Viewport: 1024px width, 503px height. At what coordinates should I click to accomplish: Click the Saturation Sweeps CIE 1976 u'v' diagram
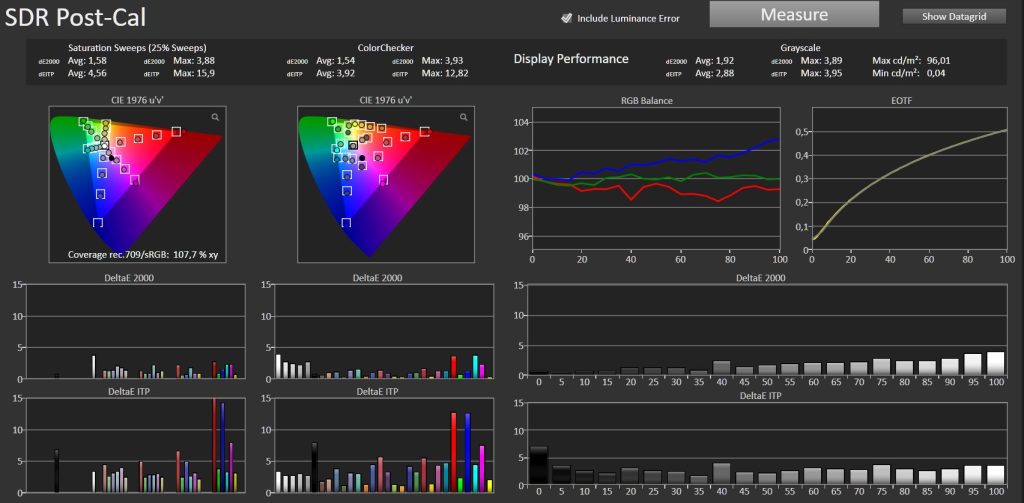pos(136,184)
